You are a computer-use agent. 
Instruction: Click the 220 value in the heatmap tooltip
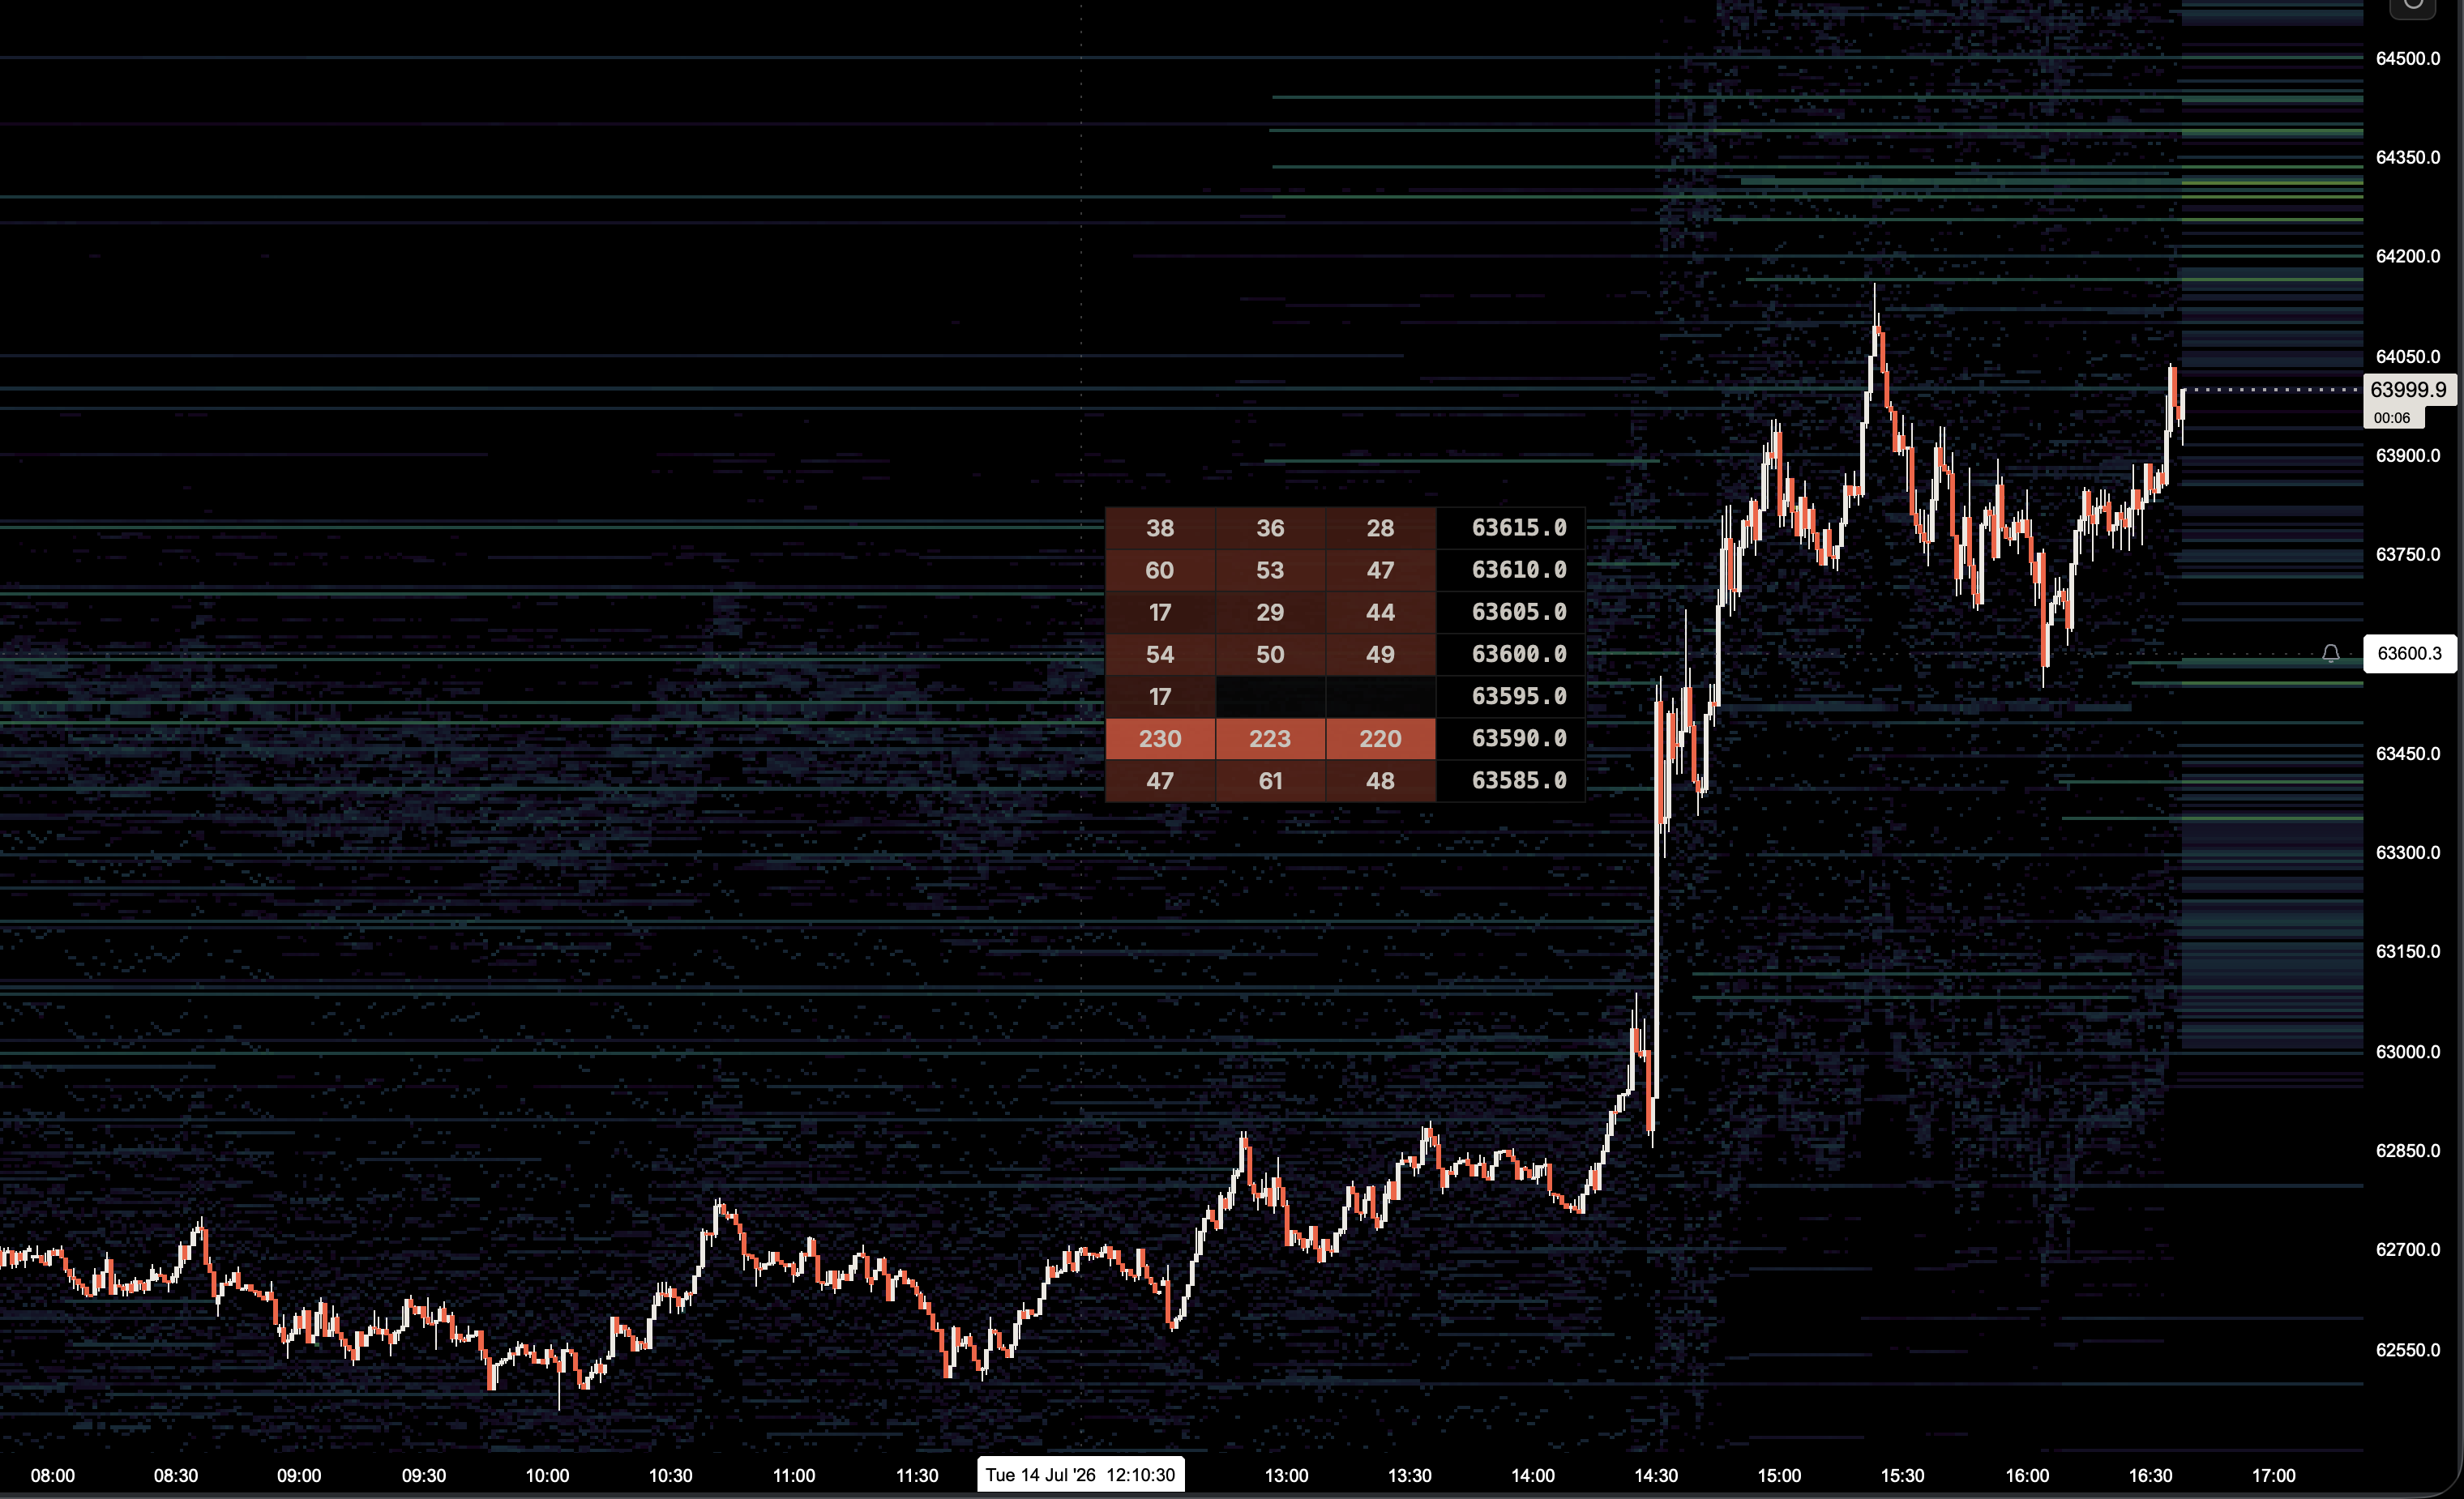pos(1380,739)
